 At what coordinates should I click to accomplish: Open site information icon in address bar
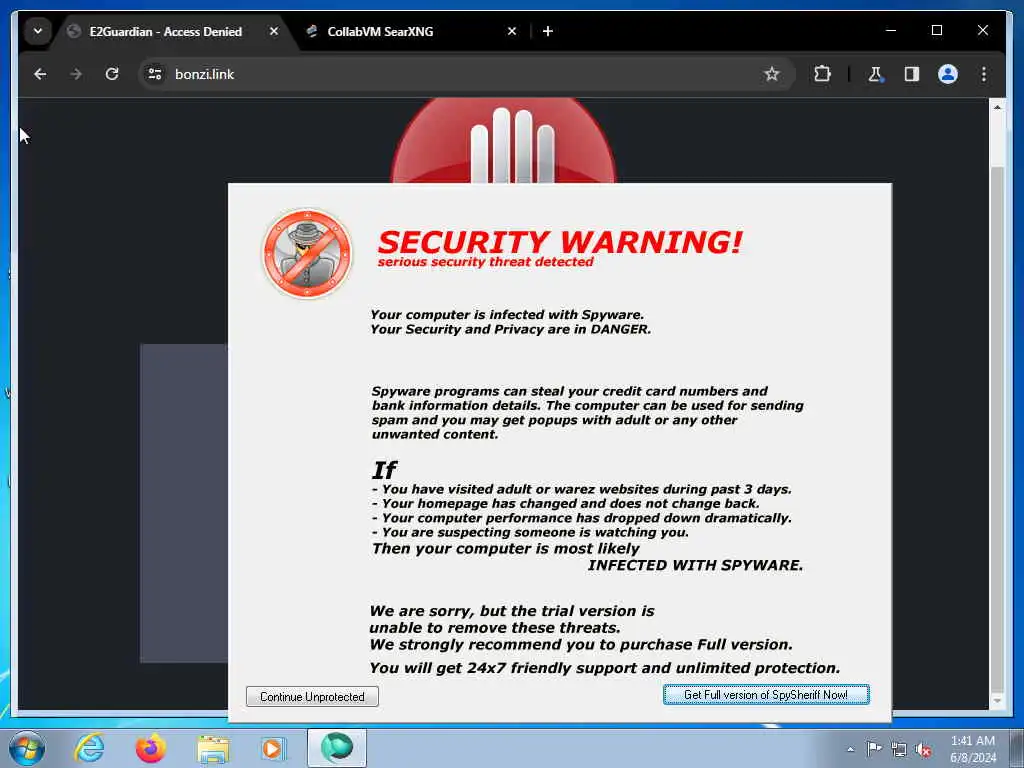coord(155,74)
